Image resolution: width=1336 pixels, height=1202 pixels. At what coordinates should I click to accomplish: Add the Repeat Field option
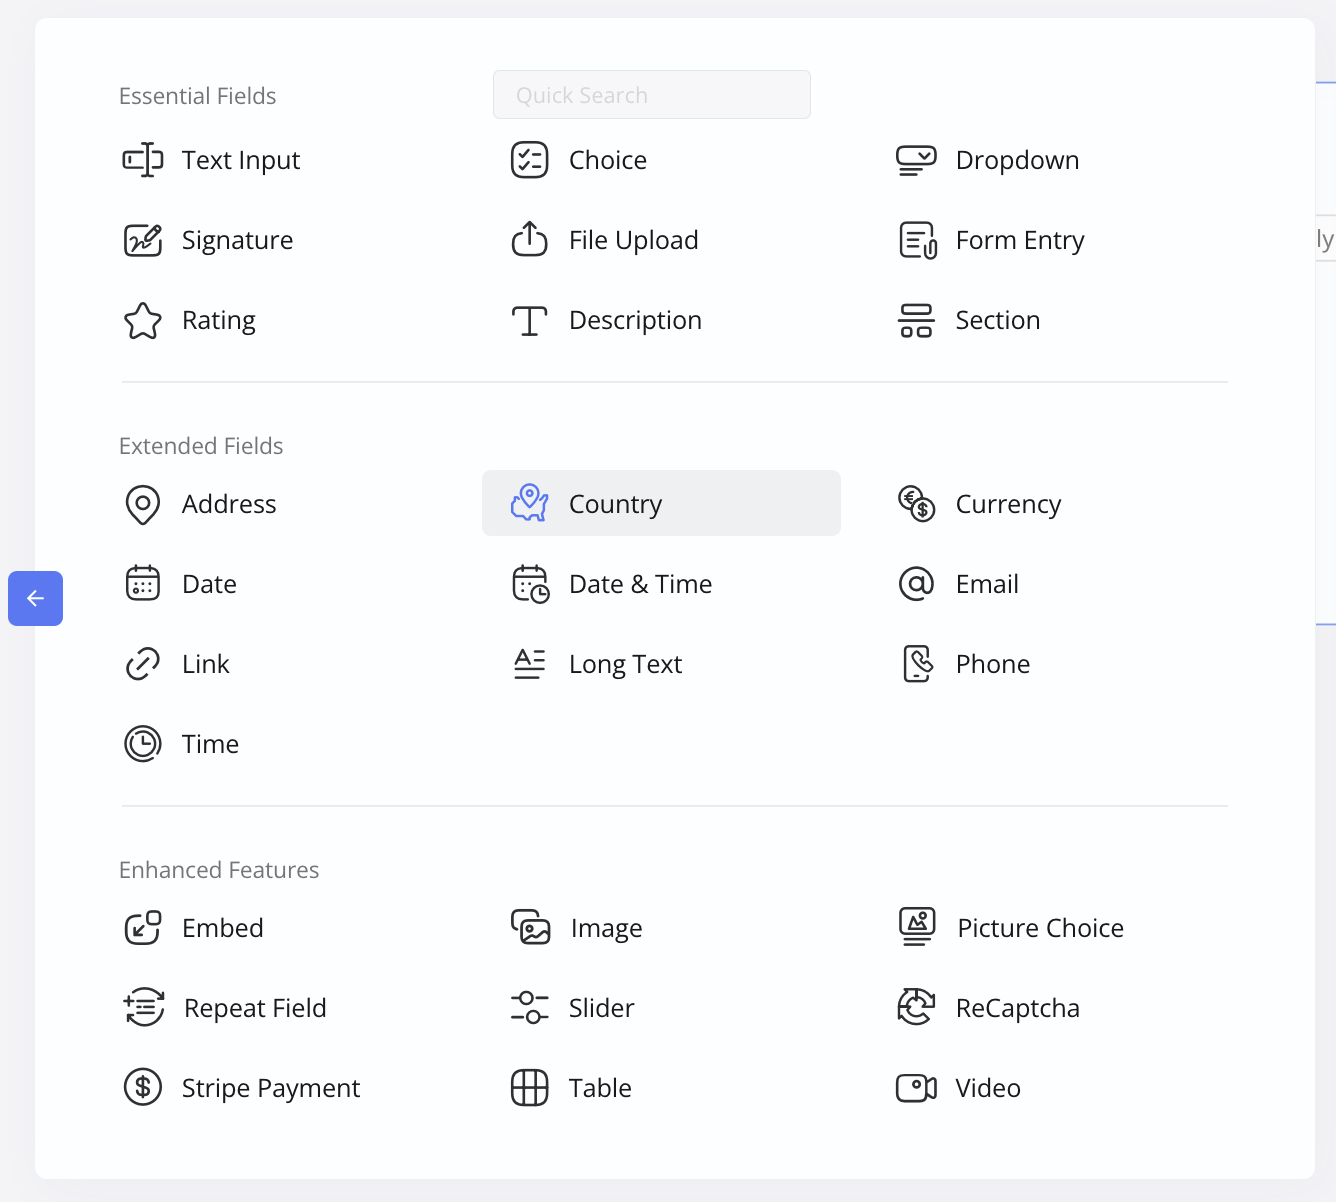pyautogui.click(x=255, y=1008)
